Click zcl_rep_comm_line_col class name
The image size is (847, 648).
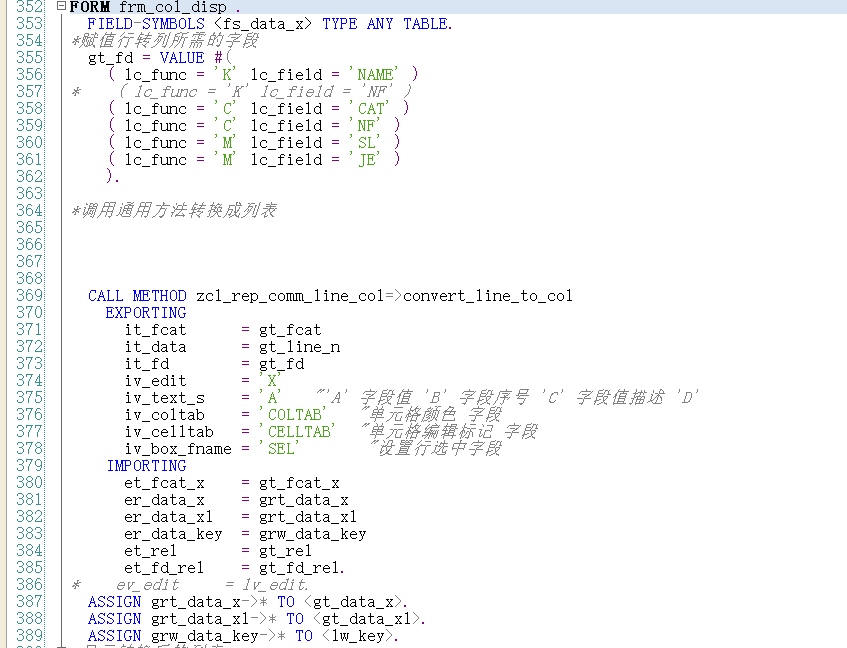tap(290, 295)
